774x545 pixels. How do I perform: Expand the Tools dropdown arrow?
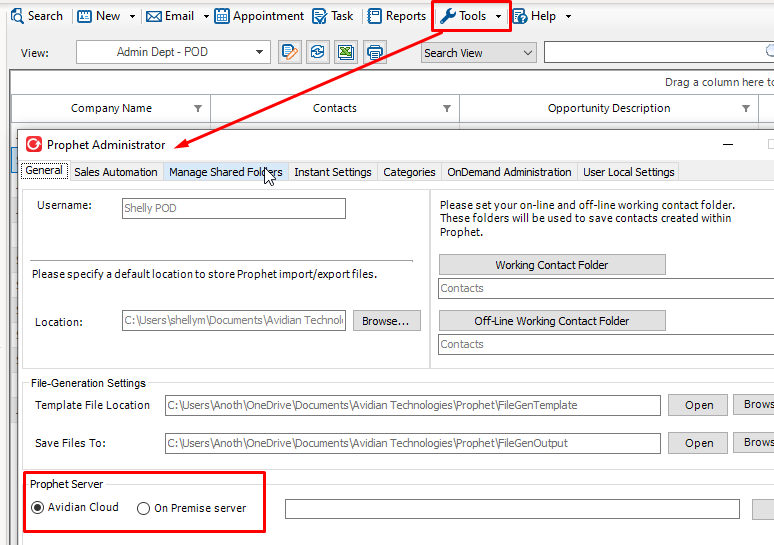pyautogui.click(x=499, y=17)
